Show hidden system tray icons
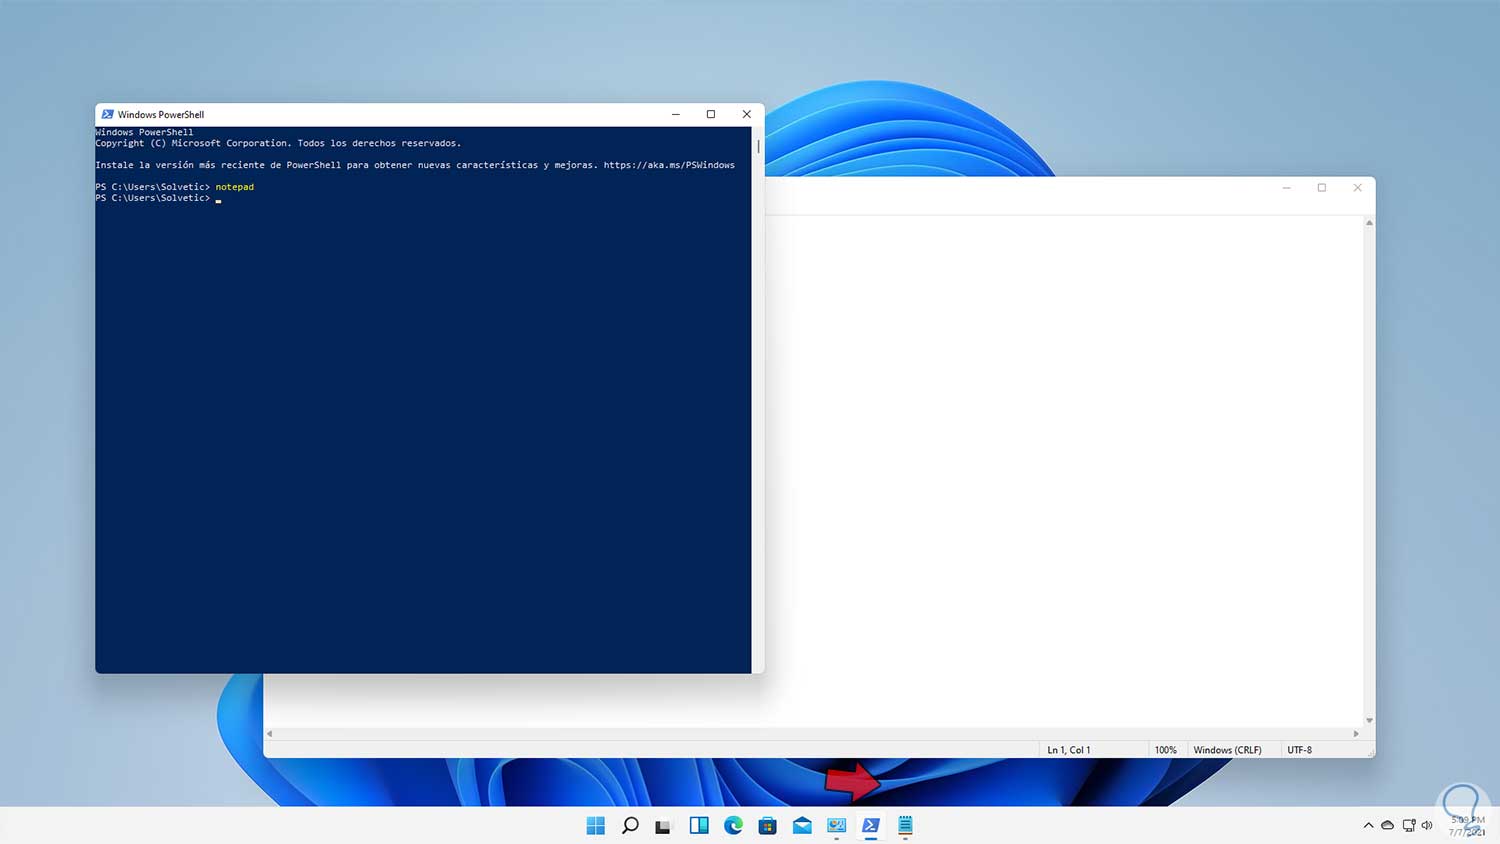This screenshot has width=1500, height=844. coord(1368,826)
